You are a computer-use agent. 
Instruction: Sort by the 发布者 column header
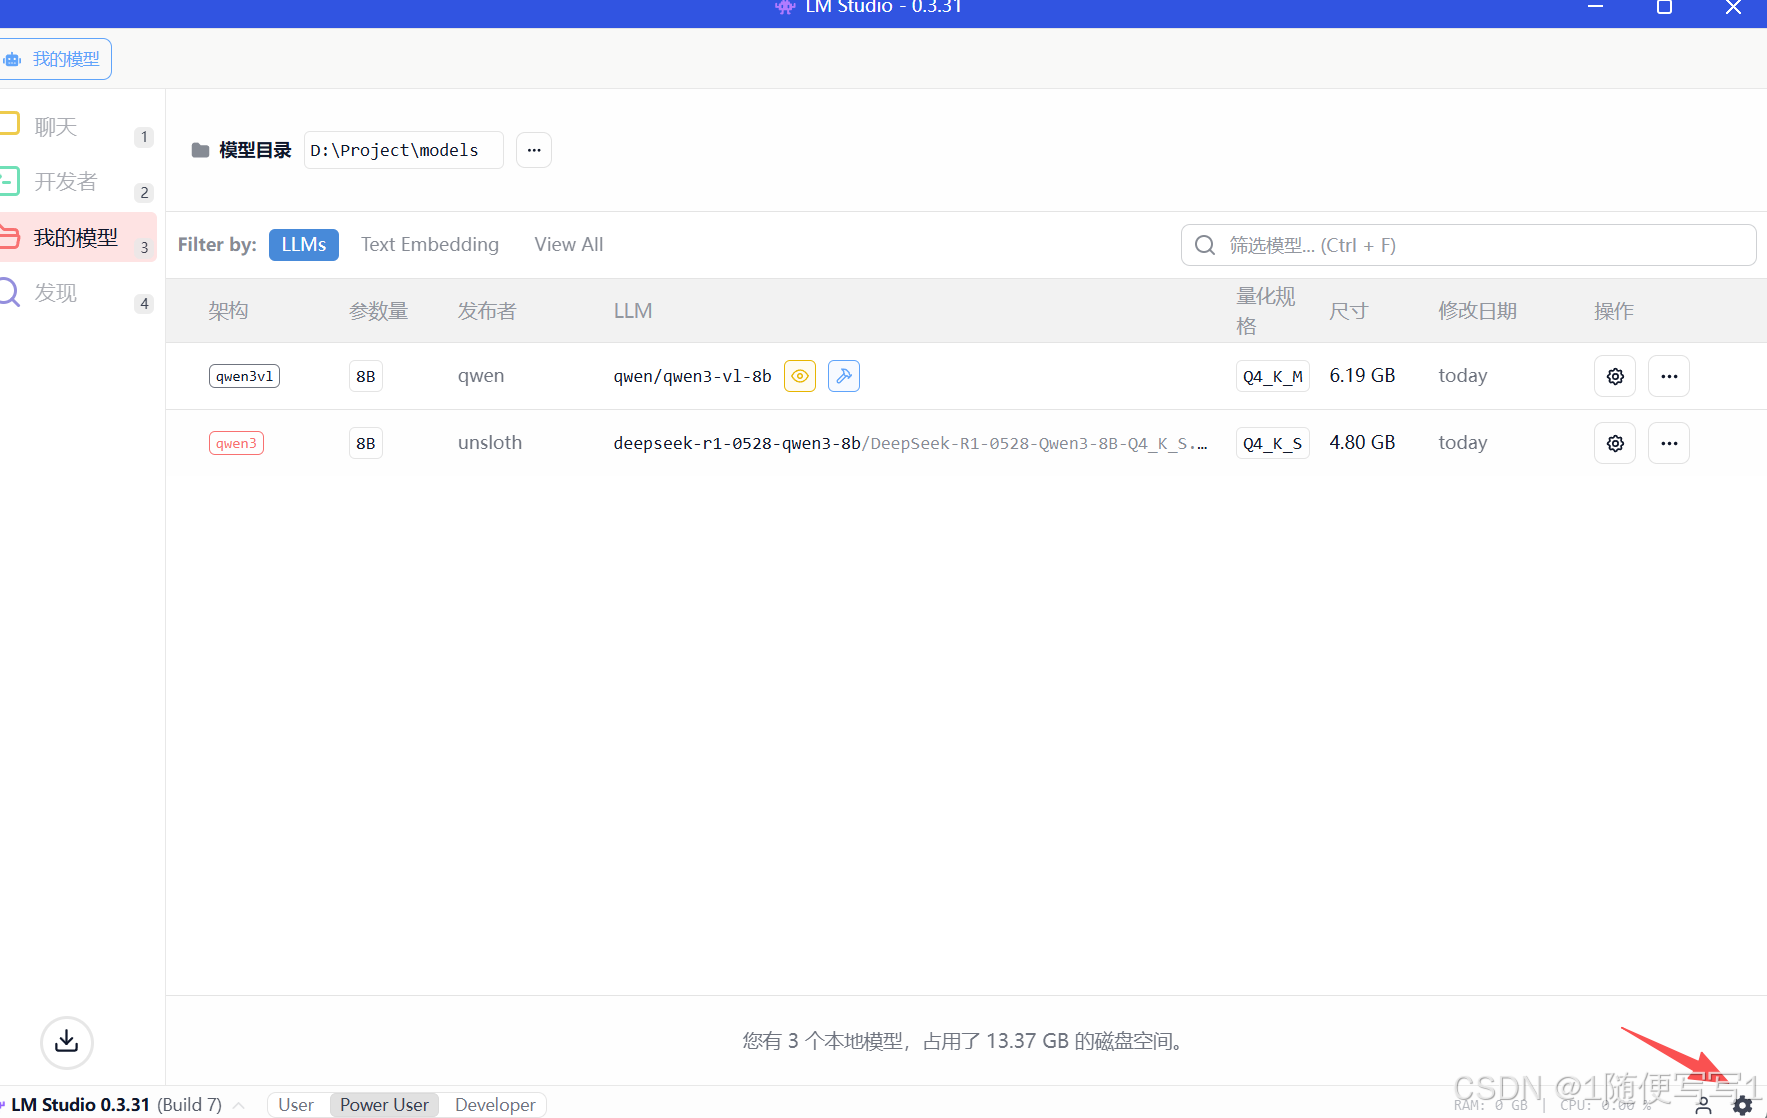487,311
